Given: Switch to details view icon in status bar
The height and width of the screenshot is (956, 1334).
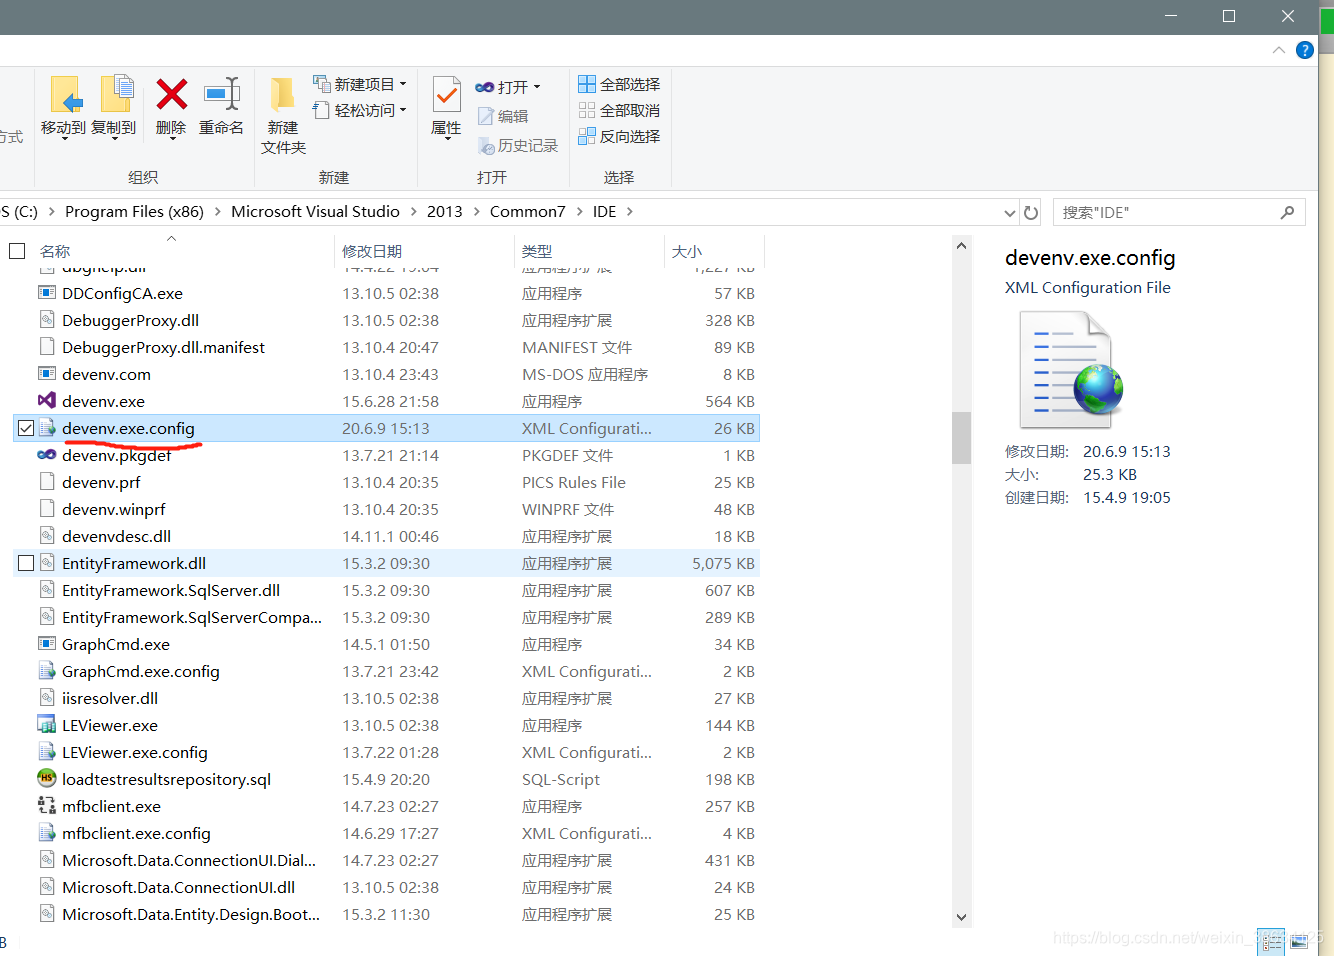Looking at the screenshot, I should tap(1271, 942).
